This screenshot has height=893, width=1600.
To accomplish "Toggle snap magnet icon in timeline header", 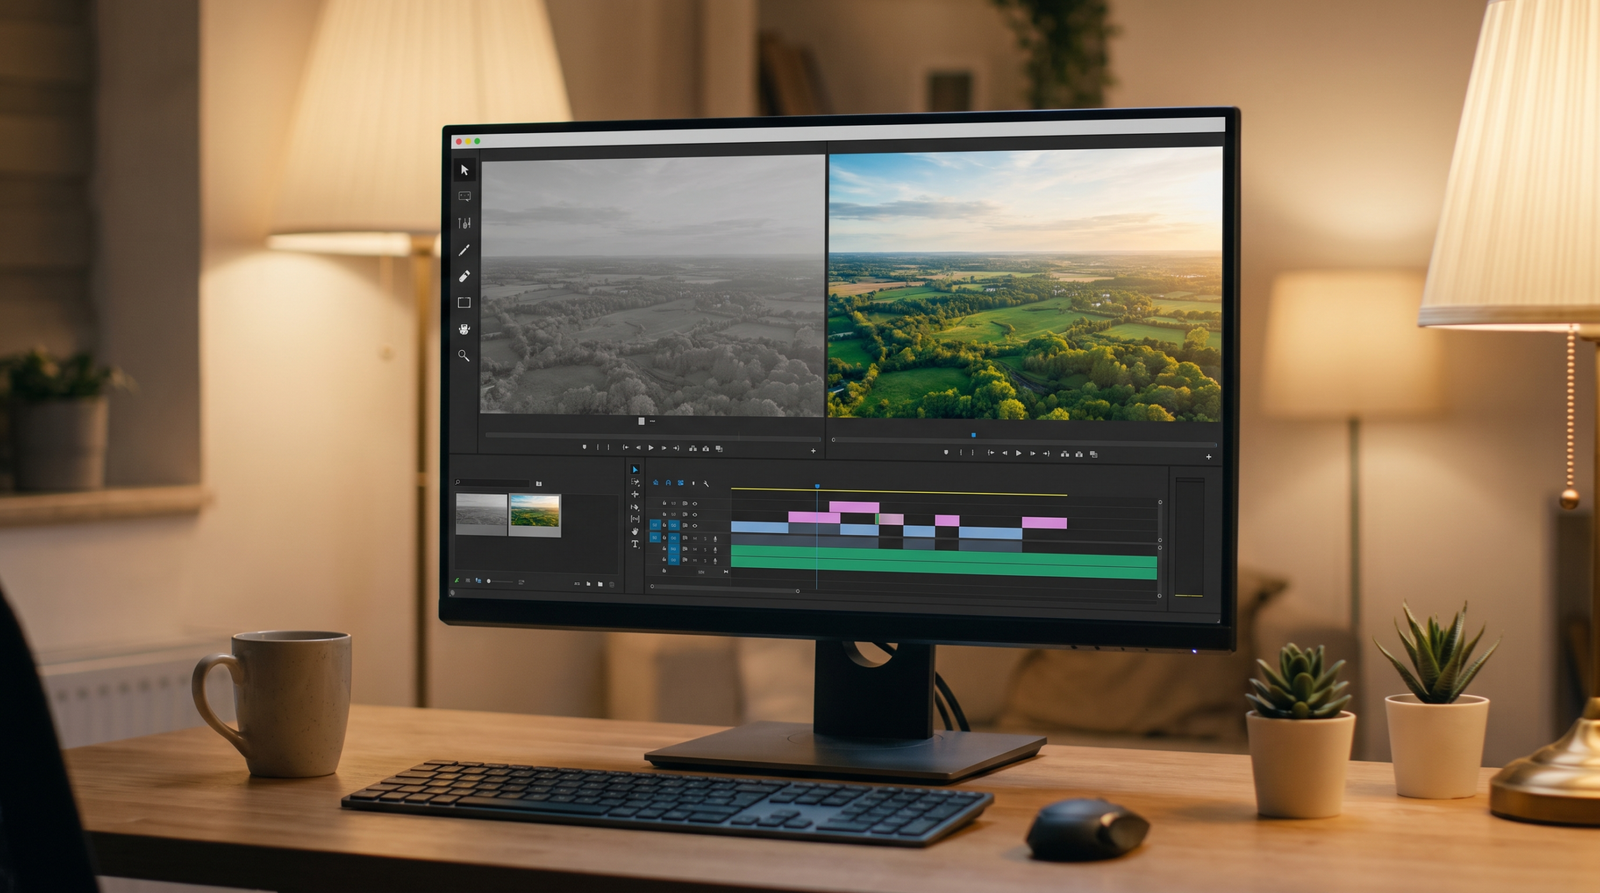I will pos(668,483).
